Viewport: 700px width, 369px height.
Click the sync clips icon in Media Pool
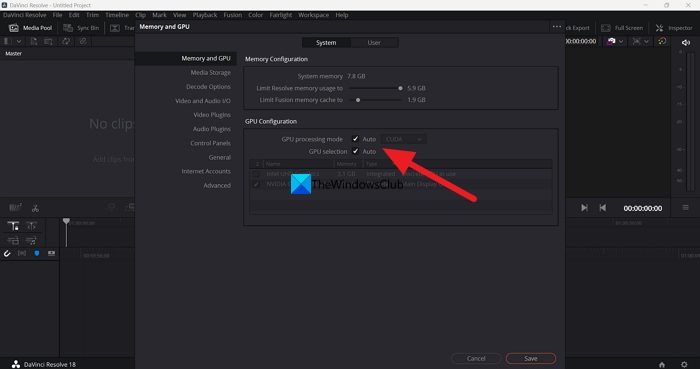[66, 41]
